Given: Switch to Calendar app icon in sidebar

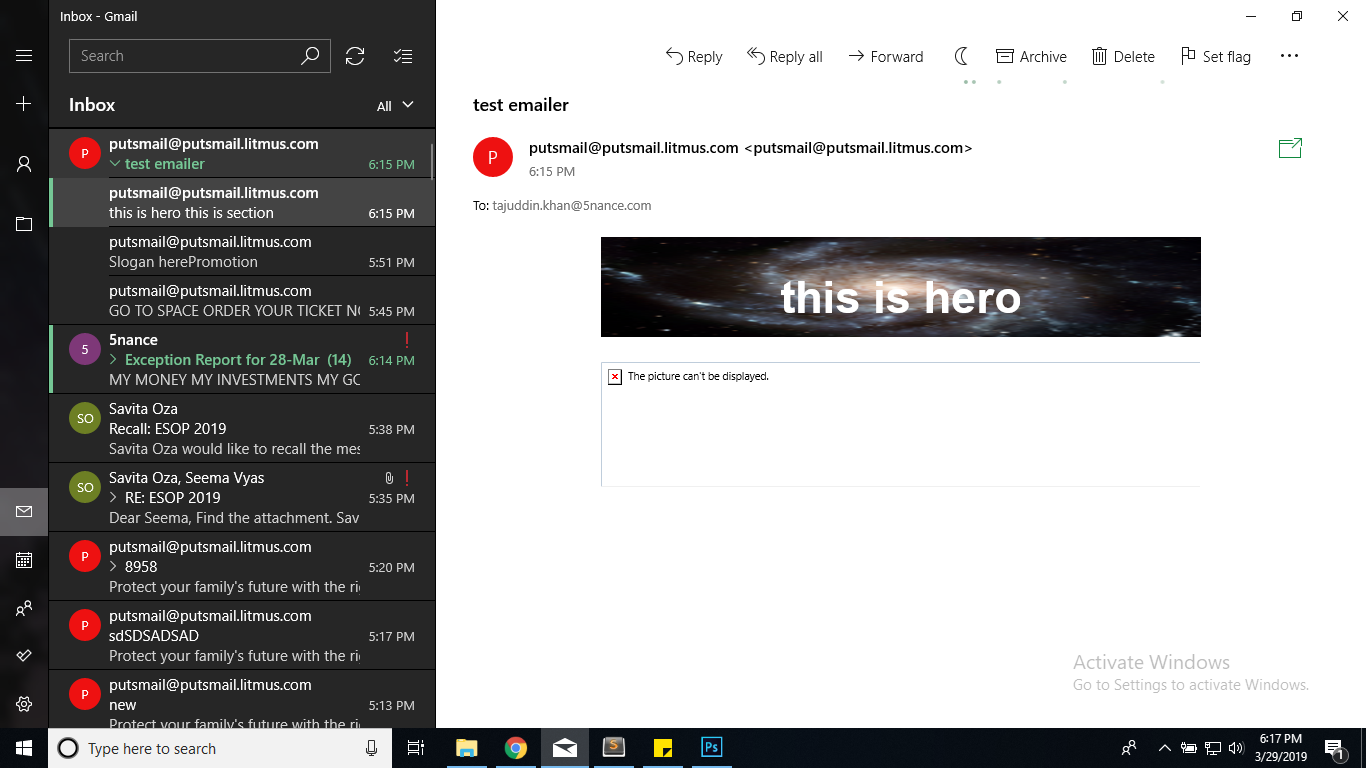Looking at the screenshot, I should (24, 560).
